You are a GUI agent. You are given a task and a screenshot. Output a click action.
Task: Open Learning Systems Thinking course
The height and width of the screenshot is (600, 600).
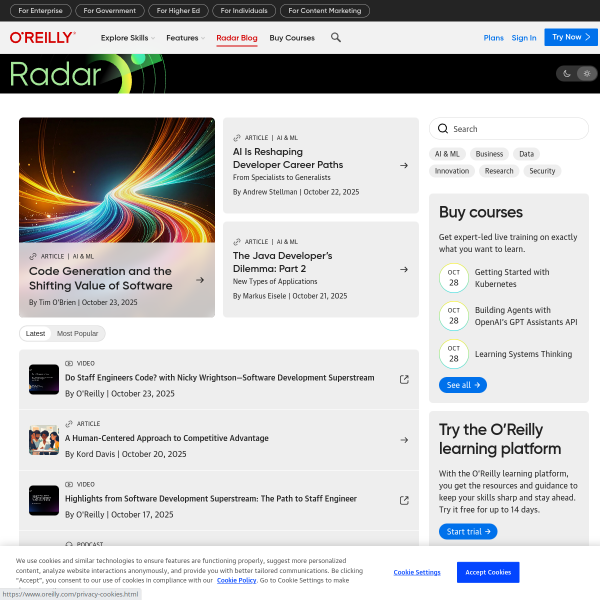pos(523,354)
